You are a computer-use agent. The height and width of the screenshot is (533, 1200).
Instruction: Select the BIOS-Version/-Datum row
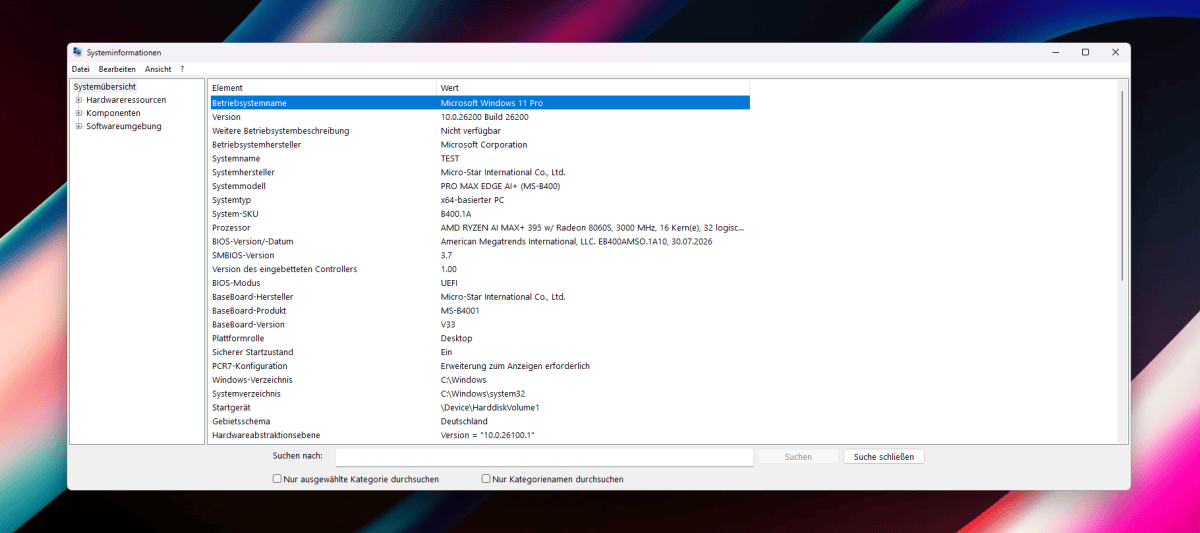[479, 241]
